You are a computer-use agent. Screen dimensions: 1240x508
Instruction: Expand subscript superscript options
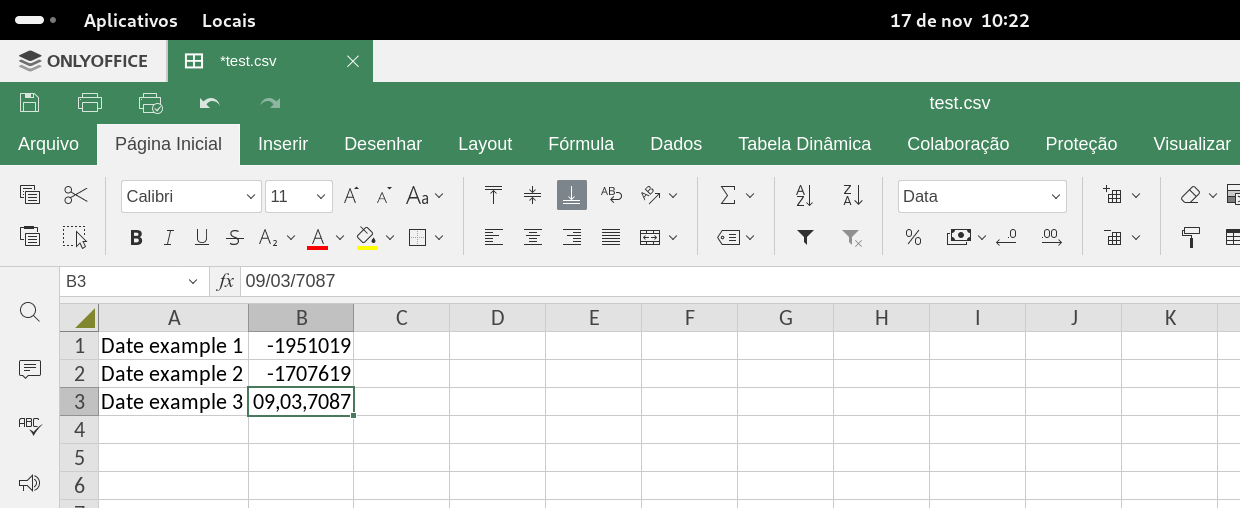[x=290, y=238]
